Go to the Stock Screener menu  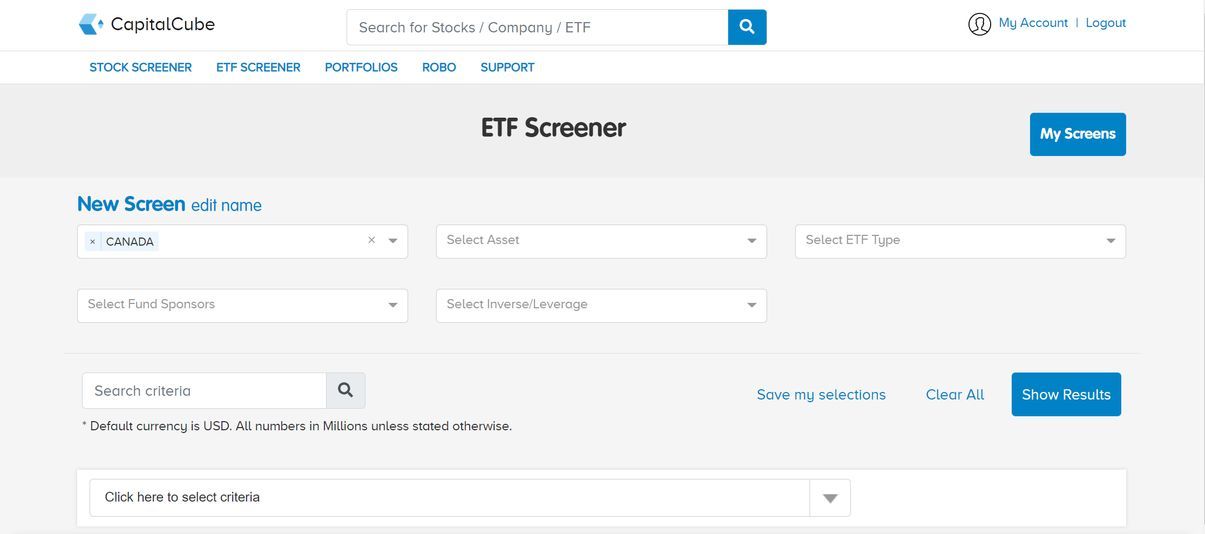pyautogui.click(x=141, y=68)
